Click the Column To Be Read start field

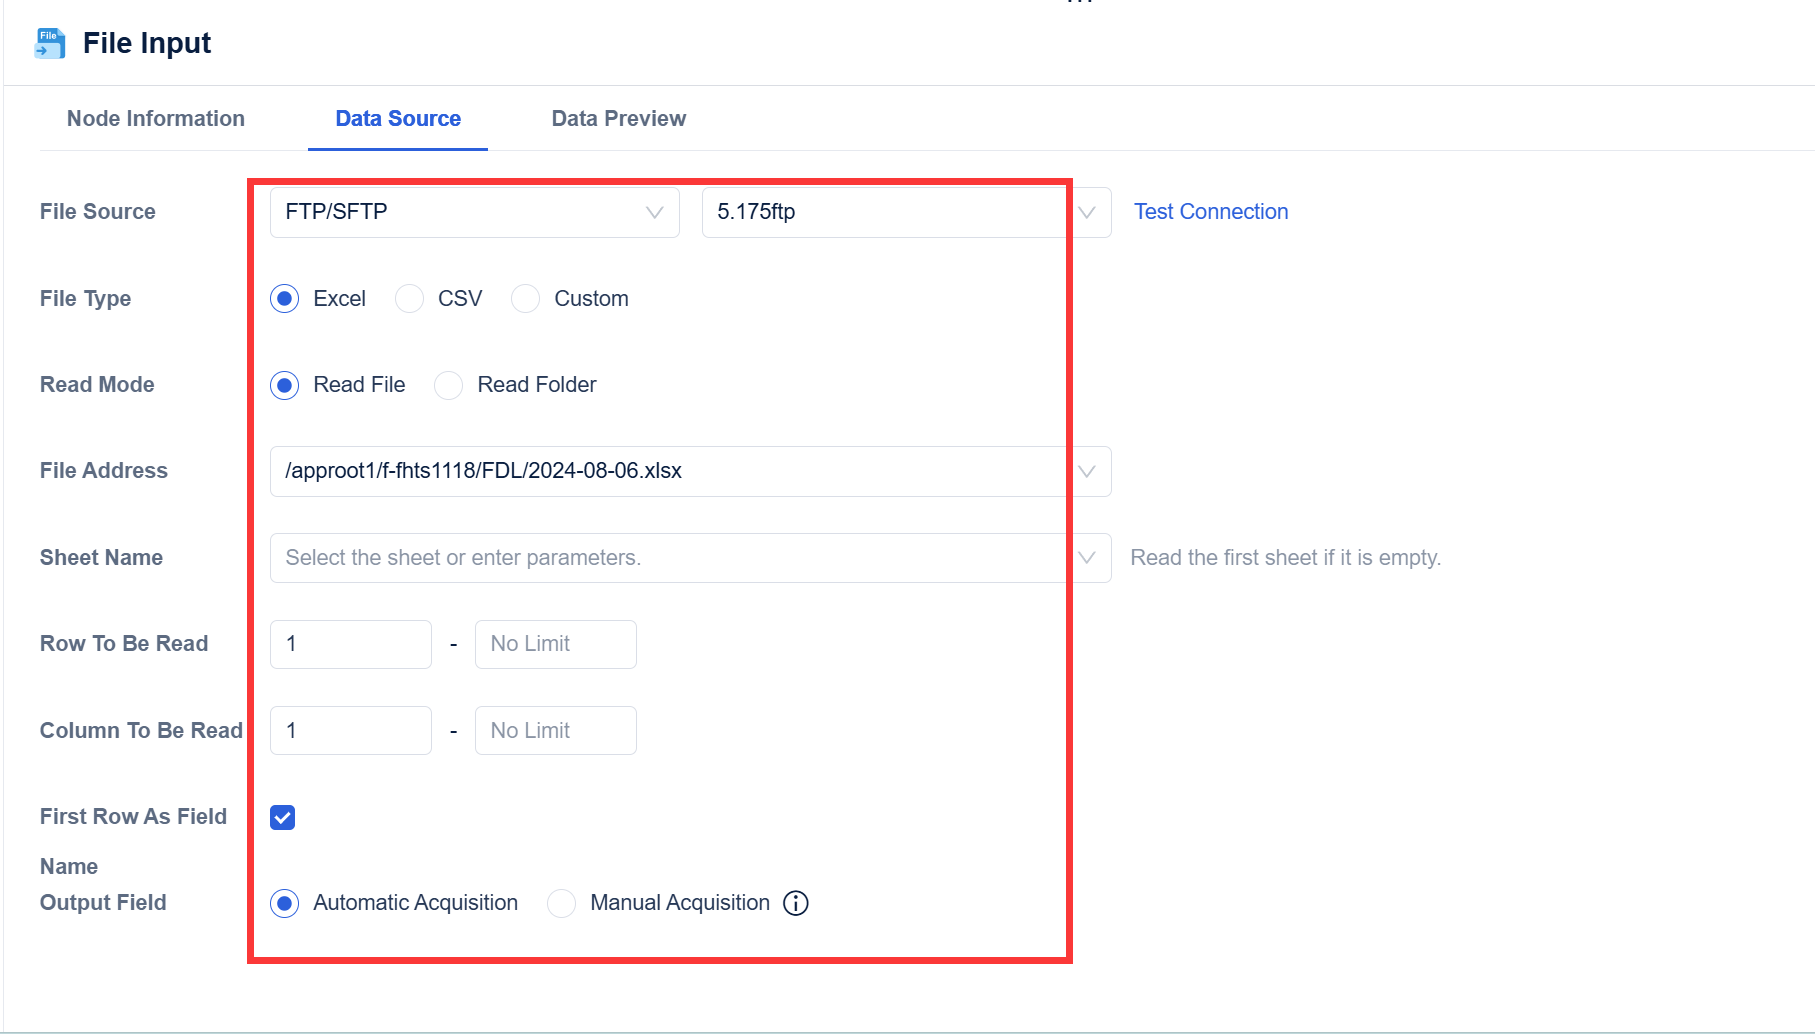[350, 731]
